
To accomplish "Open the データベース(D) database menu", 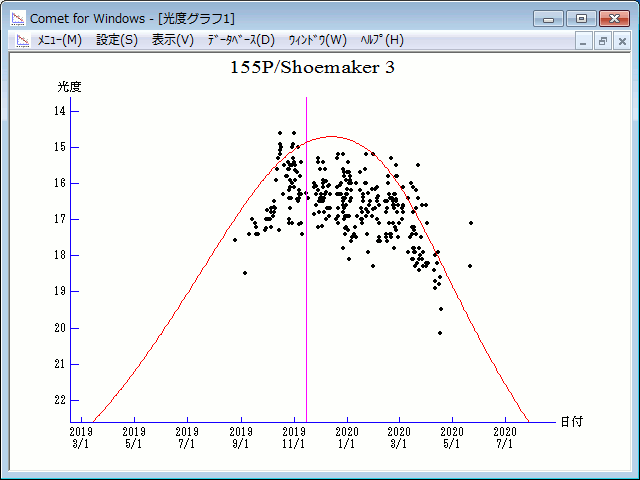I will tap(240, 40).
